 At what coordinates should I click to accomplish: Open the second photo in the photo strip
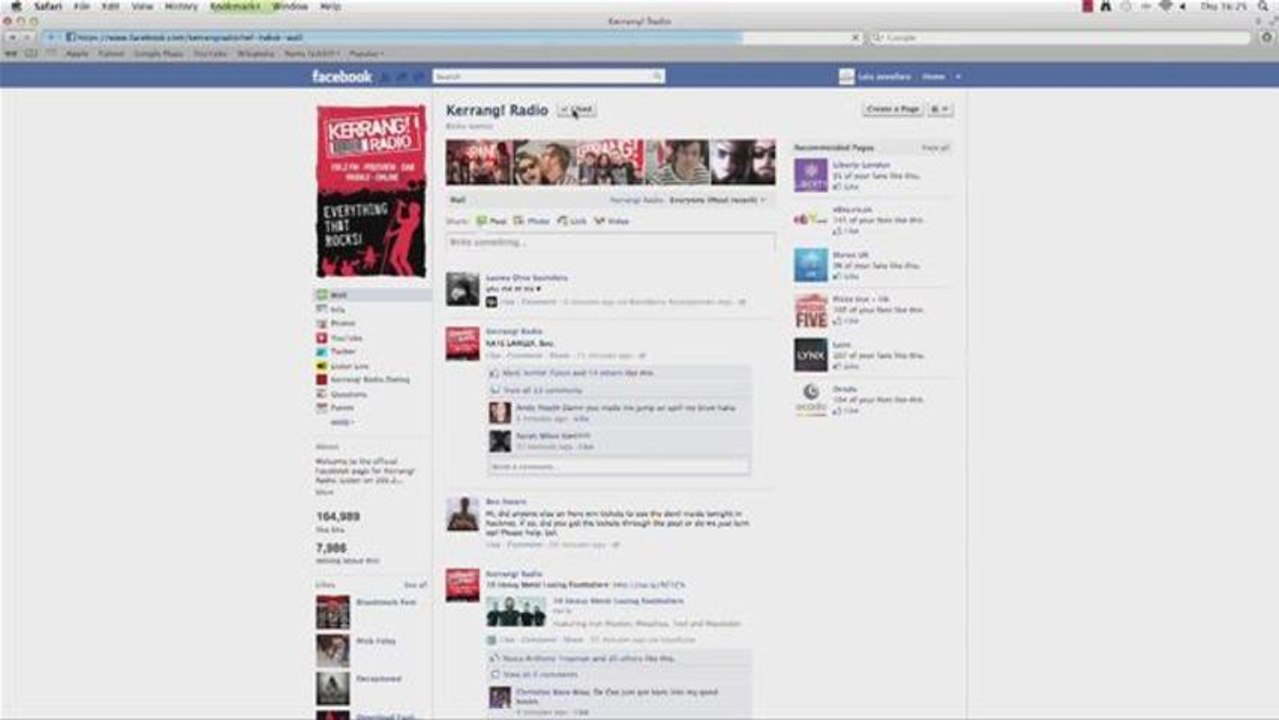545,162
